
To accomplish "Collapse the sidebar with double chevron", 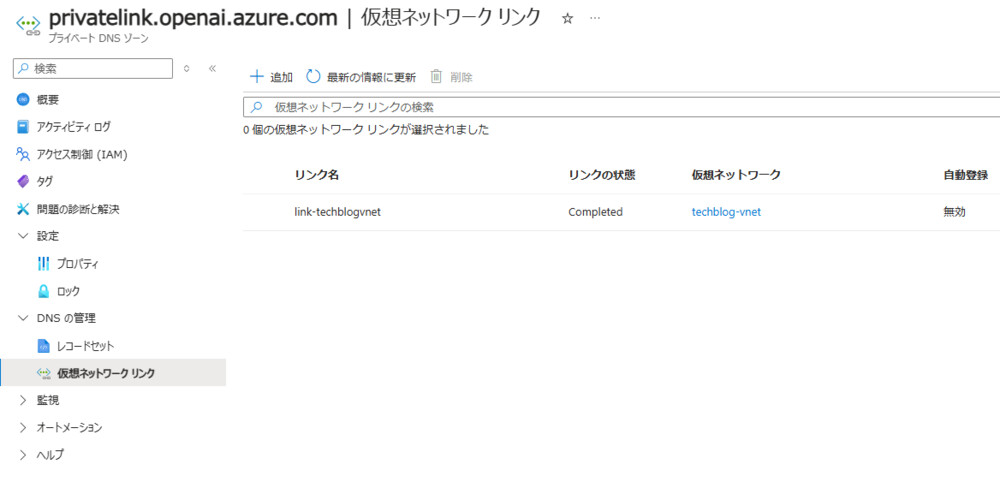I will point(212,68).
